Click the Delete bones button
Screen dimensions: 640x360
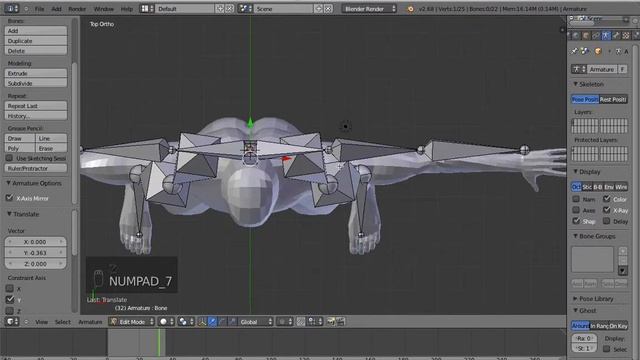(36, 51)
